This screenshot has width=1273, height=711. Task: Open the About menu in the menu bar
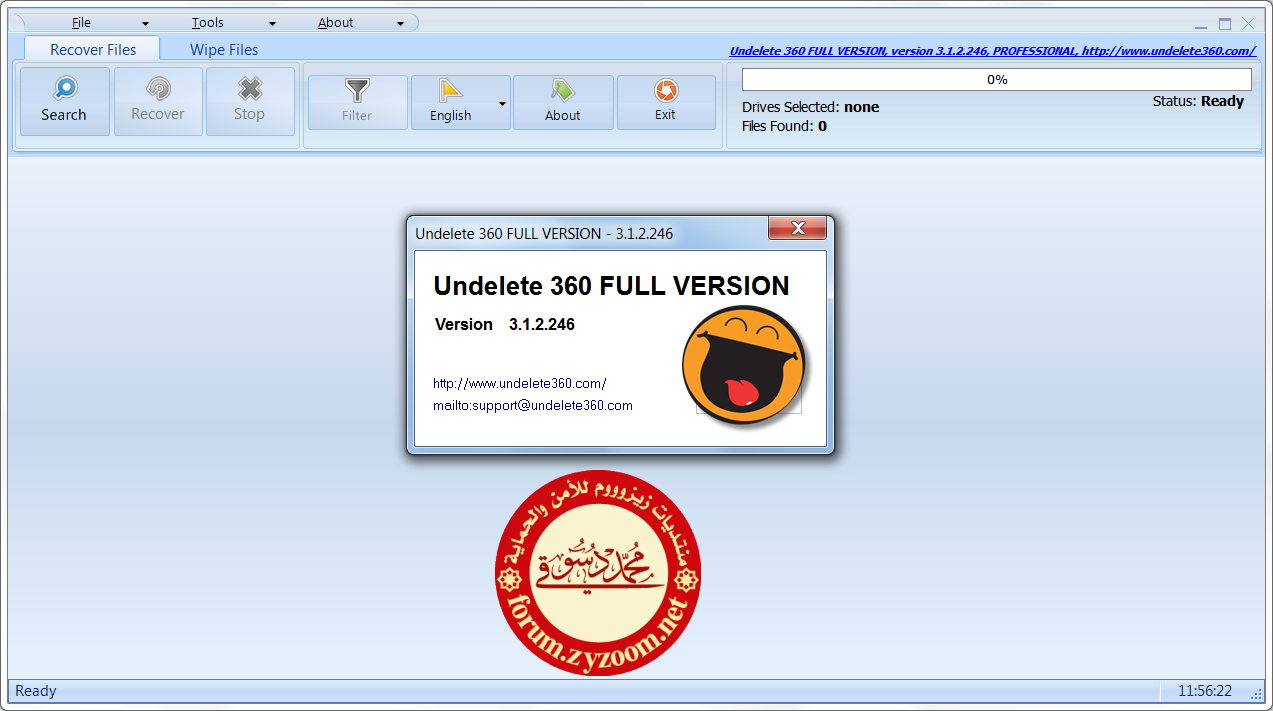(336, 23)
